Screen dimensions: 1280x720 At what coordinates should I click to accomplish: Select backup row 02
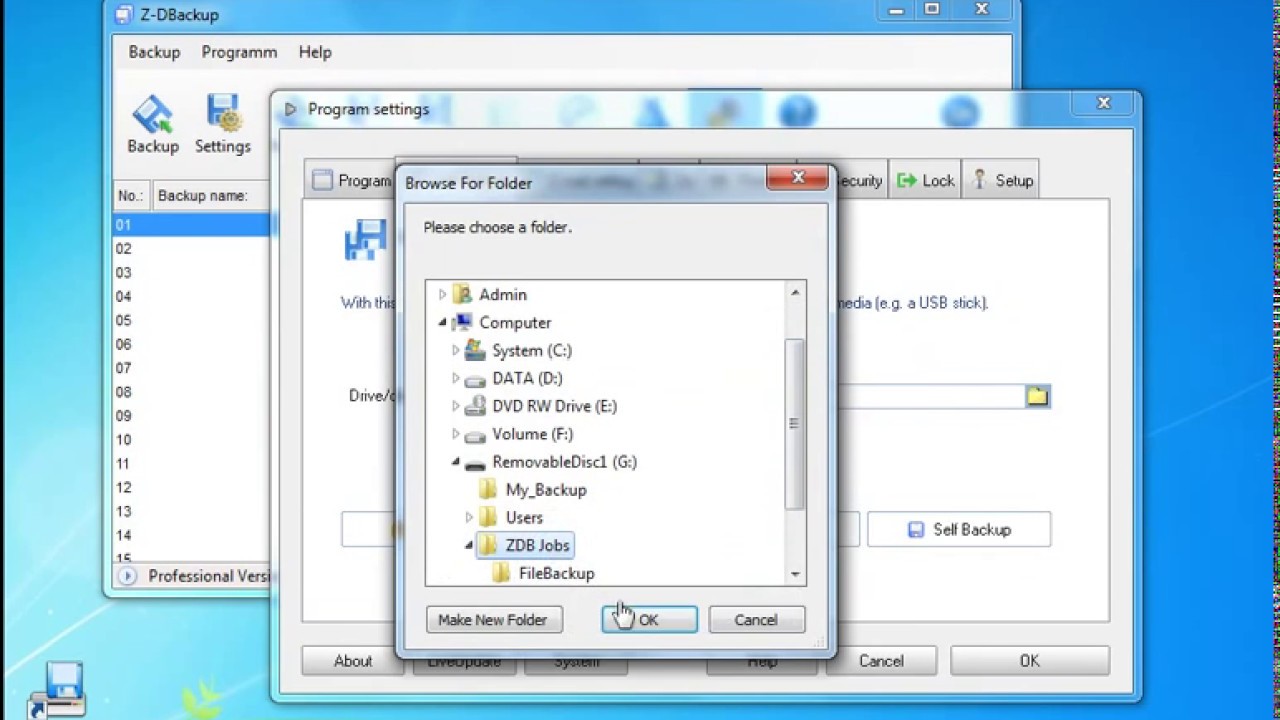pos(192,249)
